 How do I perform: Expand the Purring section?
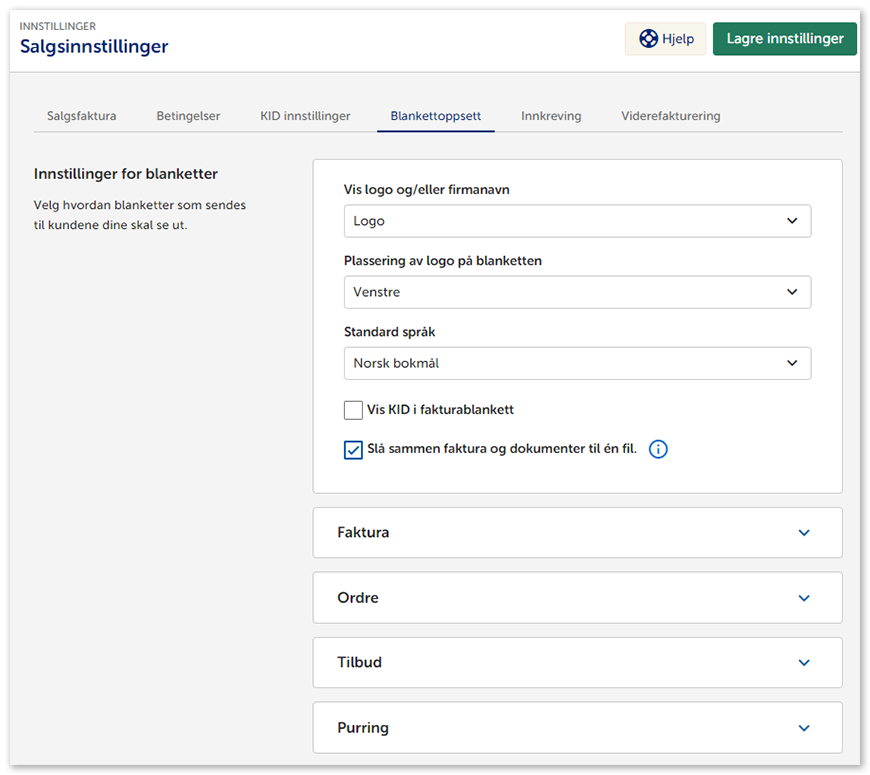click(x=577, y=728)
